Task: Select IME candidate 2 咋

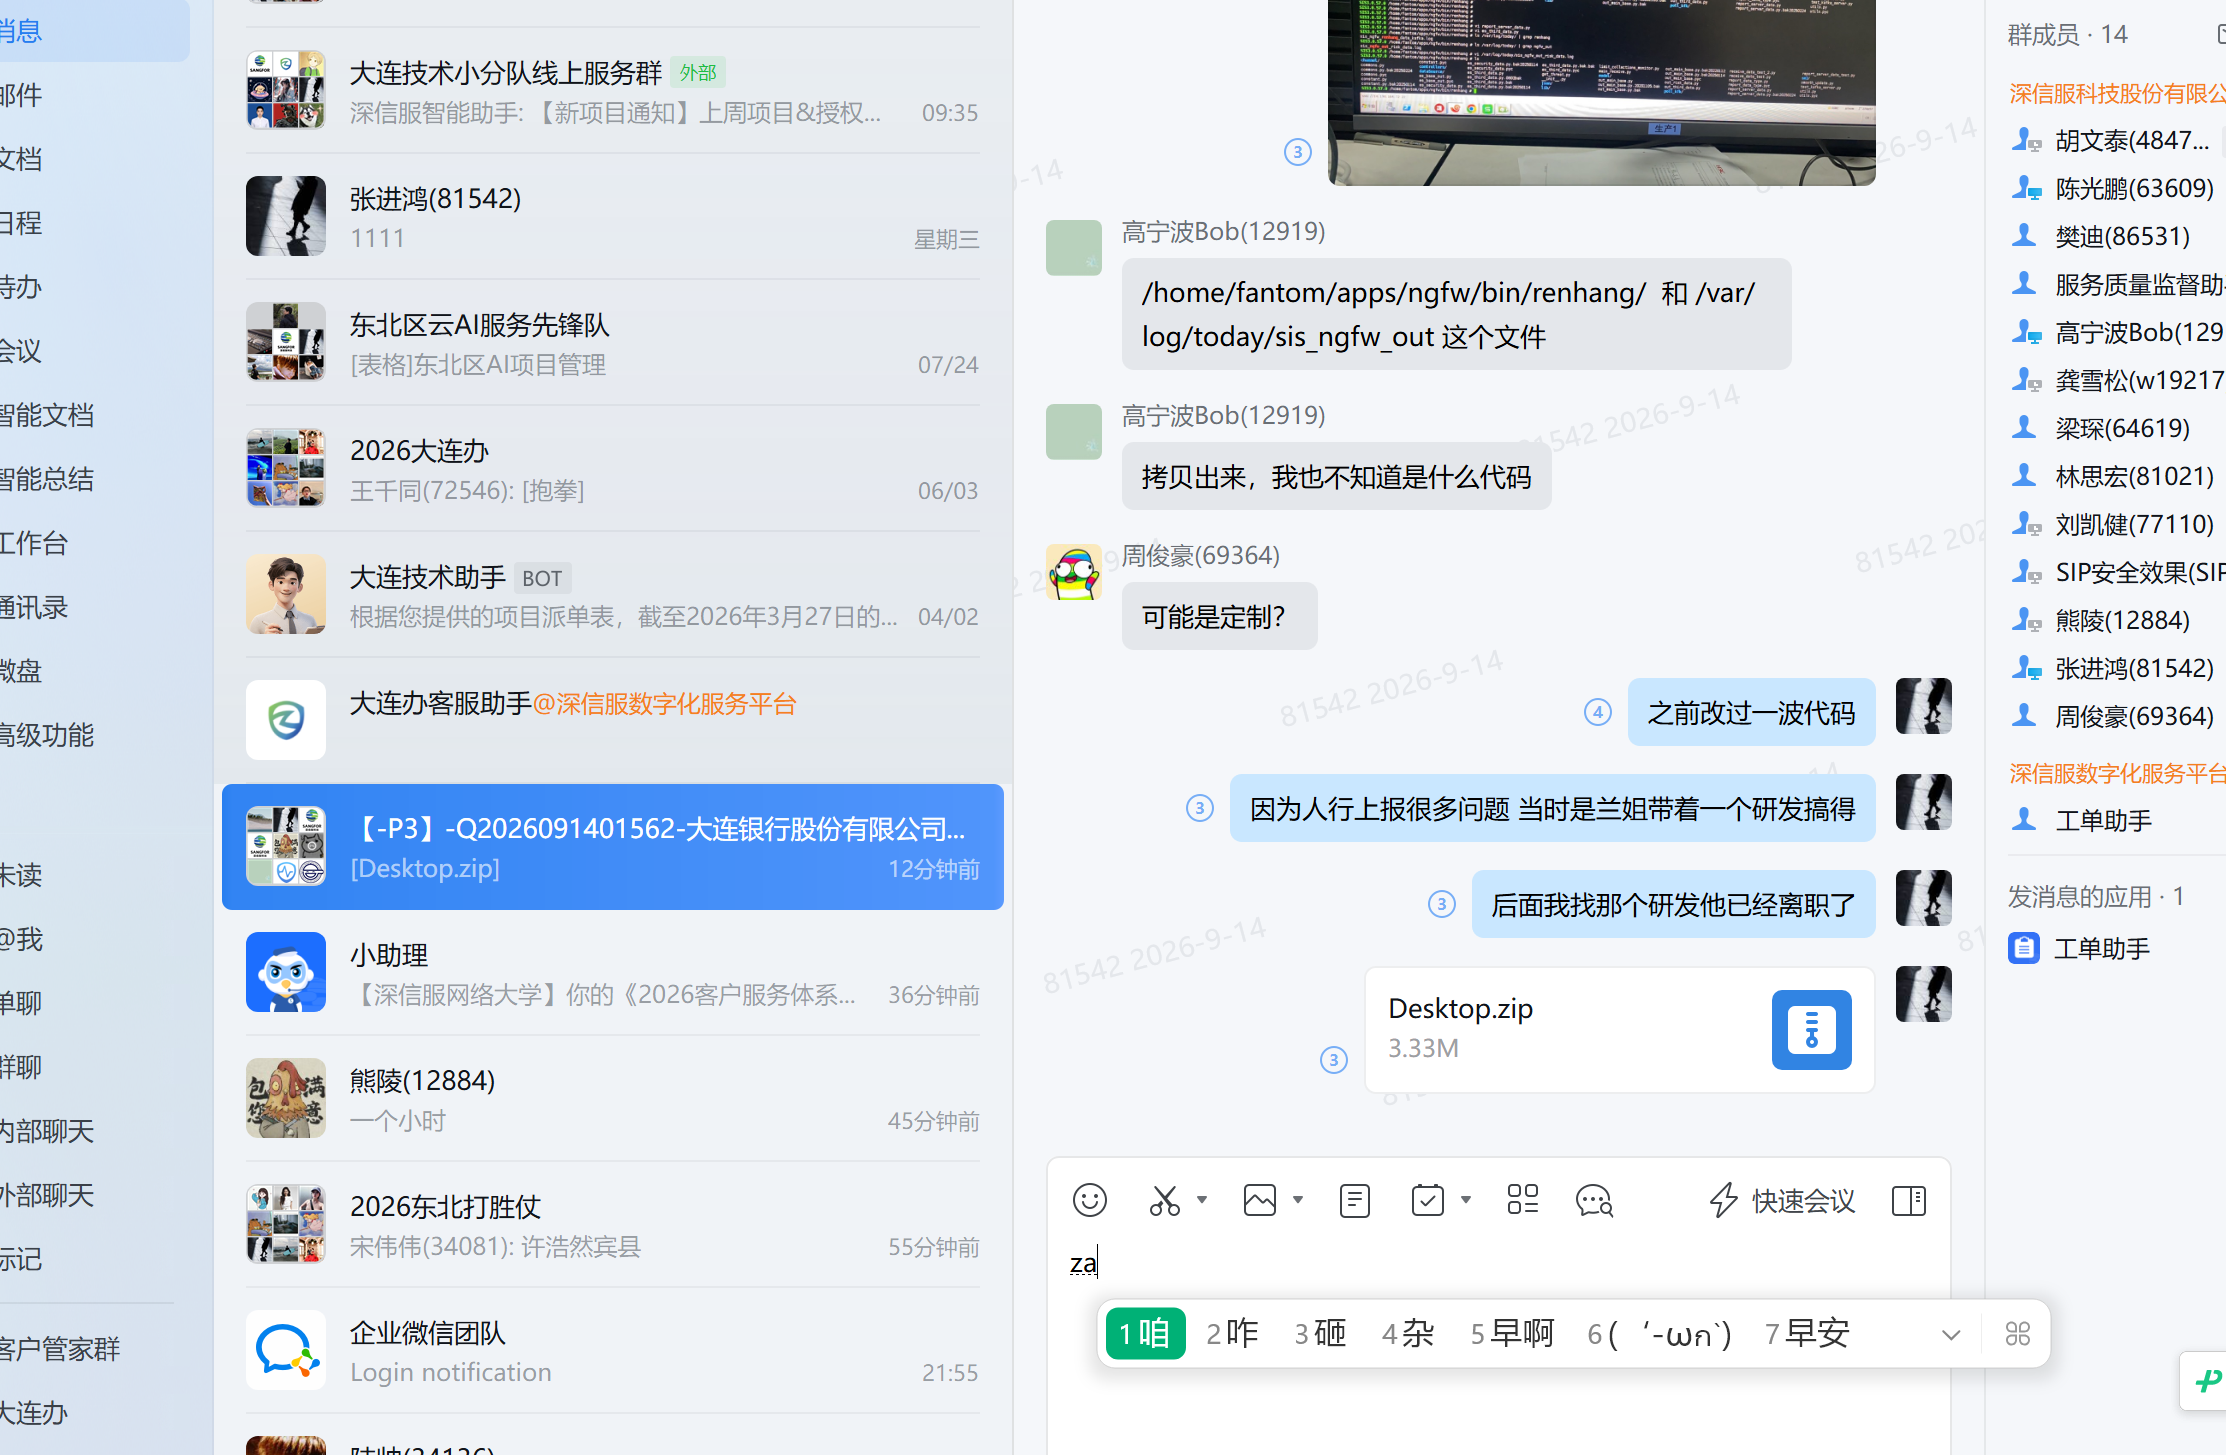Action: click(x=1231, y=1333)
